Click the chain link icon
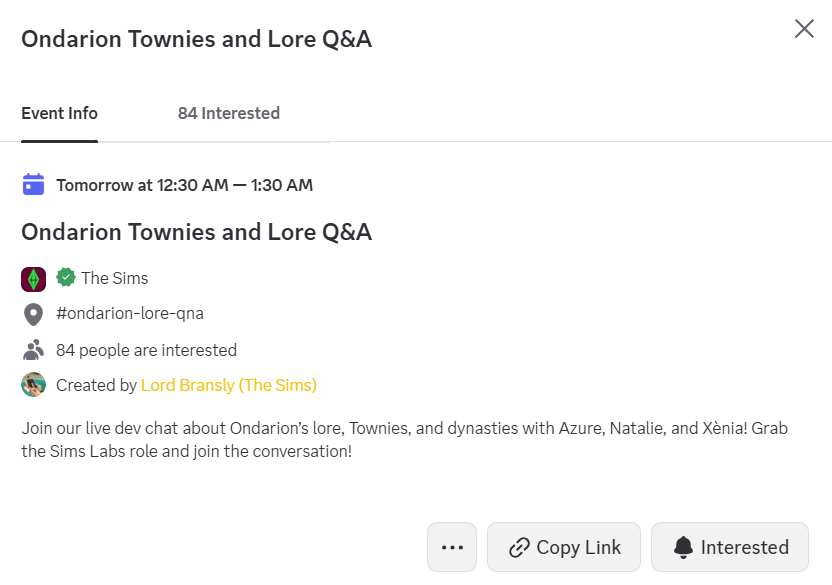 (x=519, y=547)
